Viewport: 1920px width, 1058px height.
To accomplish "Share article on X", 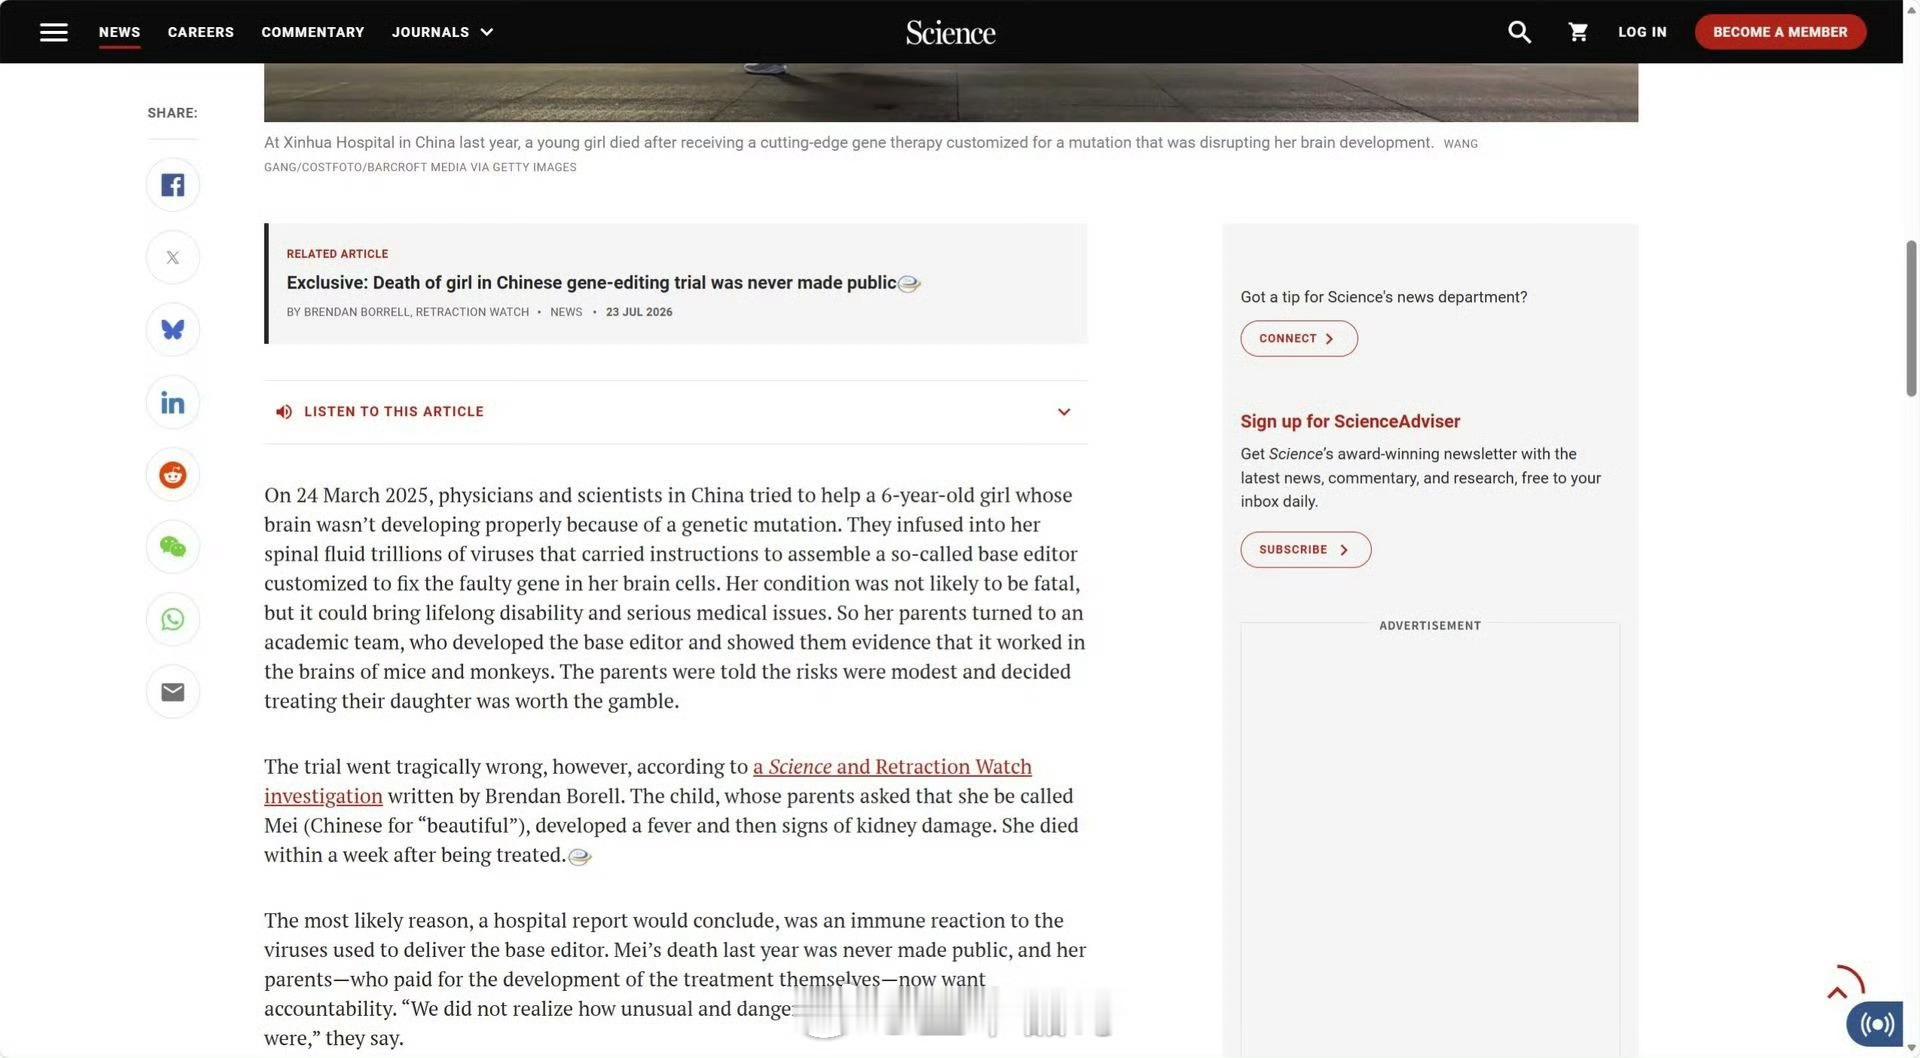I will 173,257.
